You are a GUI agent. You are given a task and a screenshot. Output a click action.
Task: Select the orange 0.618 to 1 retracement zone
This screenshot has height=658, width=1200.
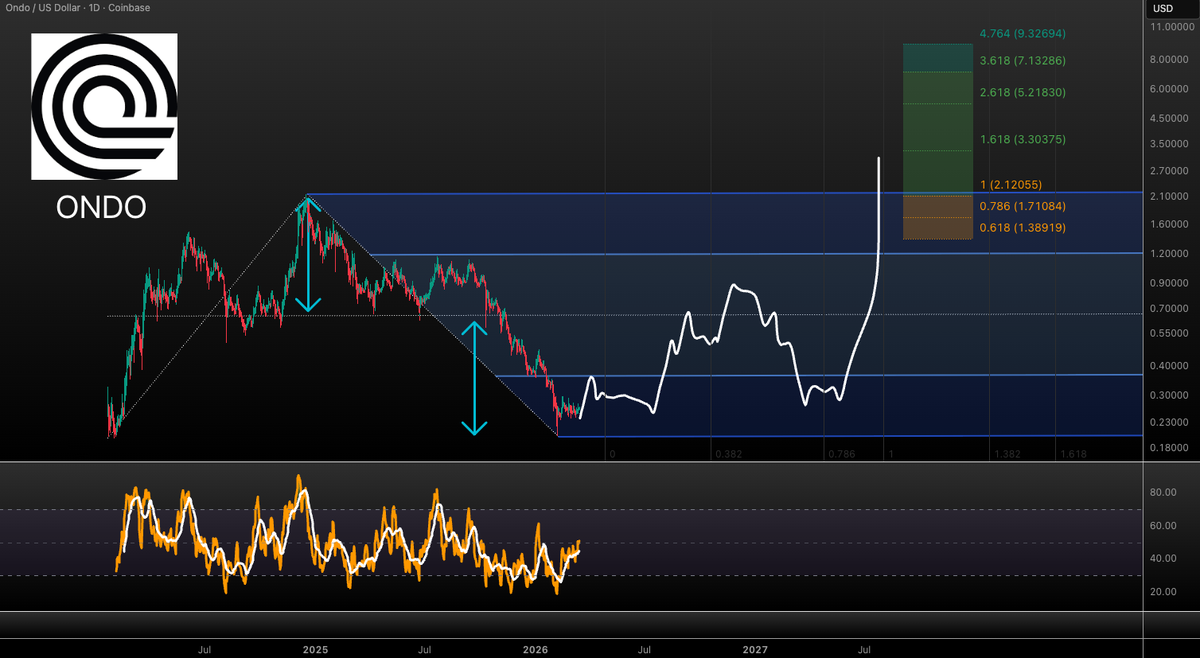937,217
